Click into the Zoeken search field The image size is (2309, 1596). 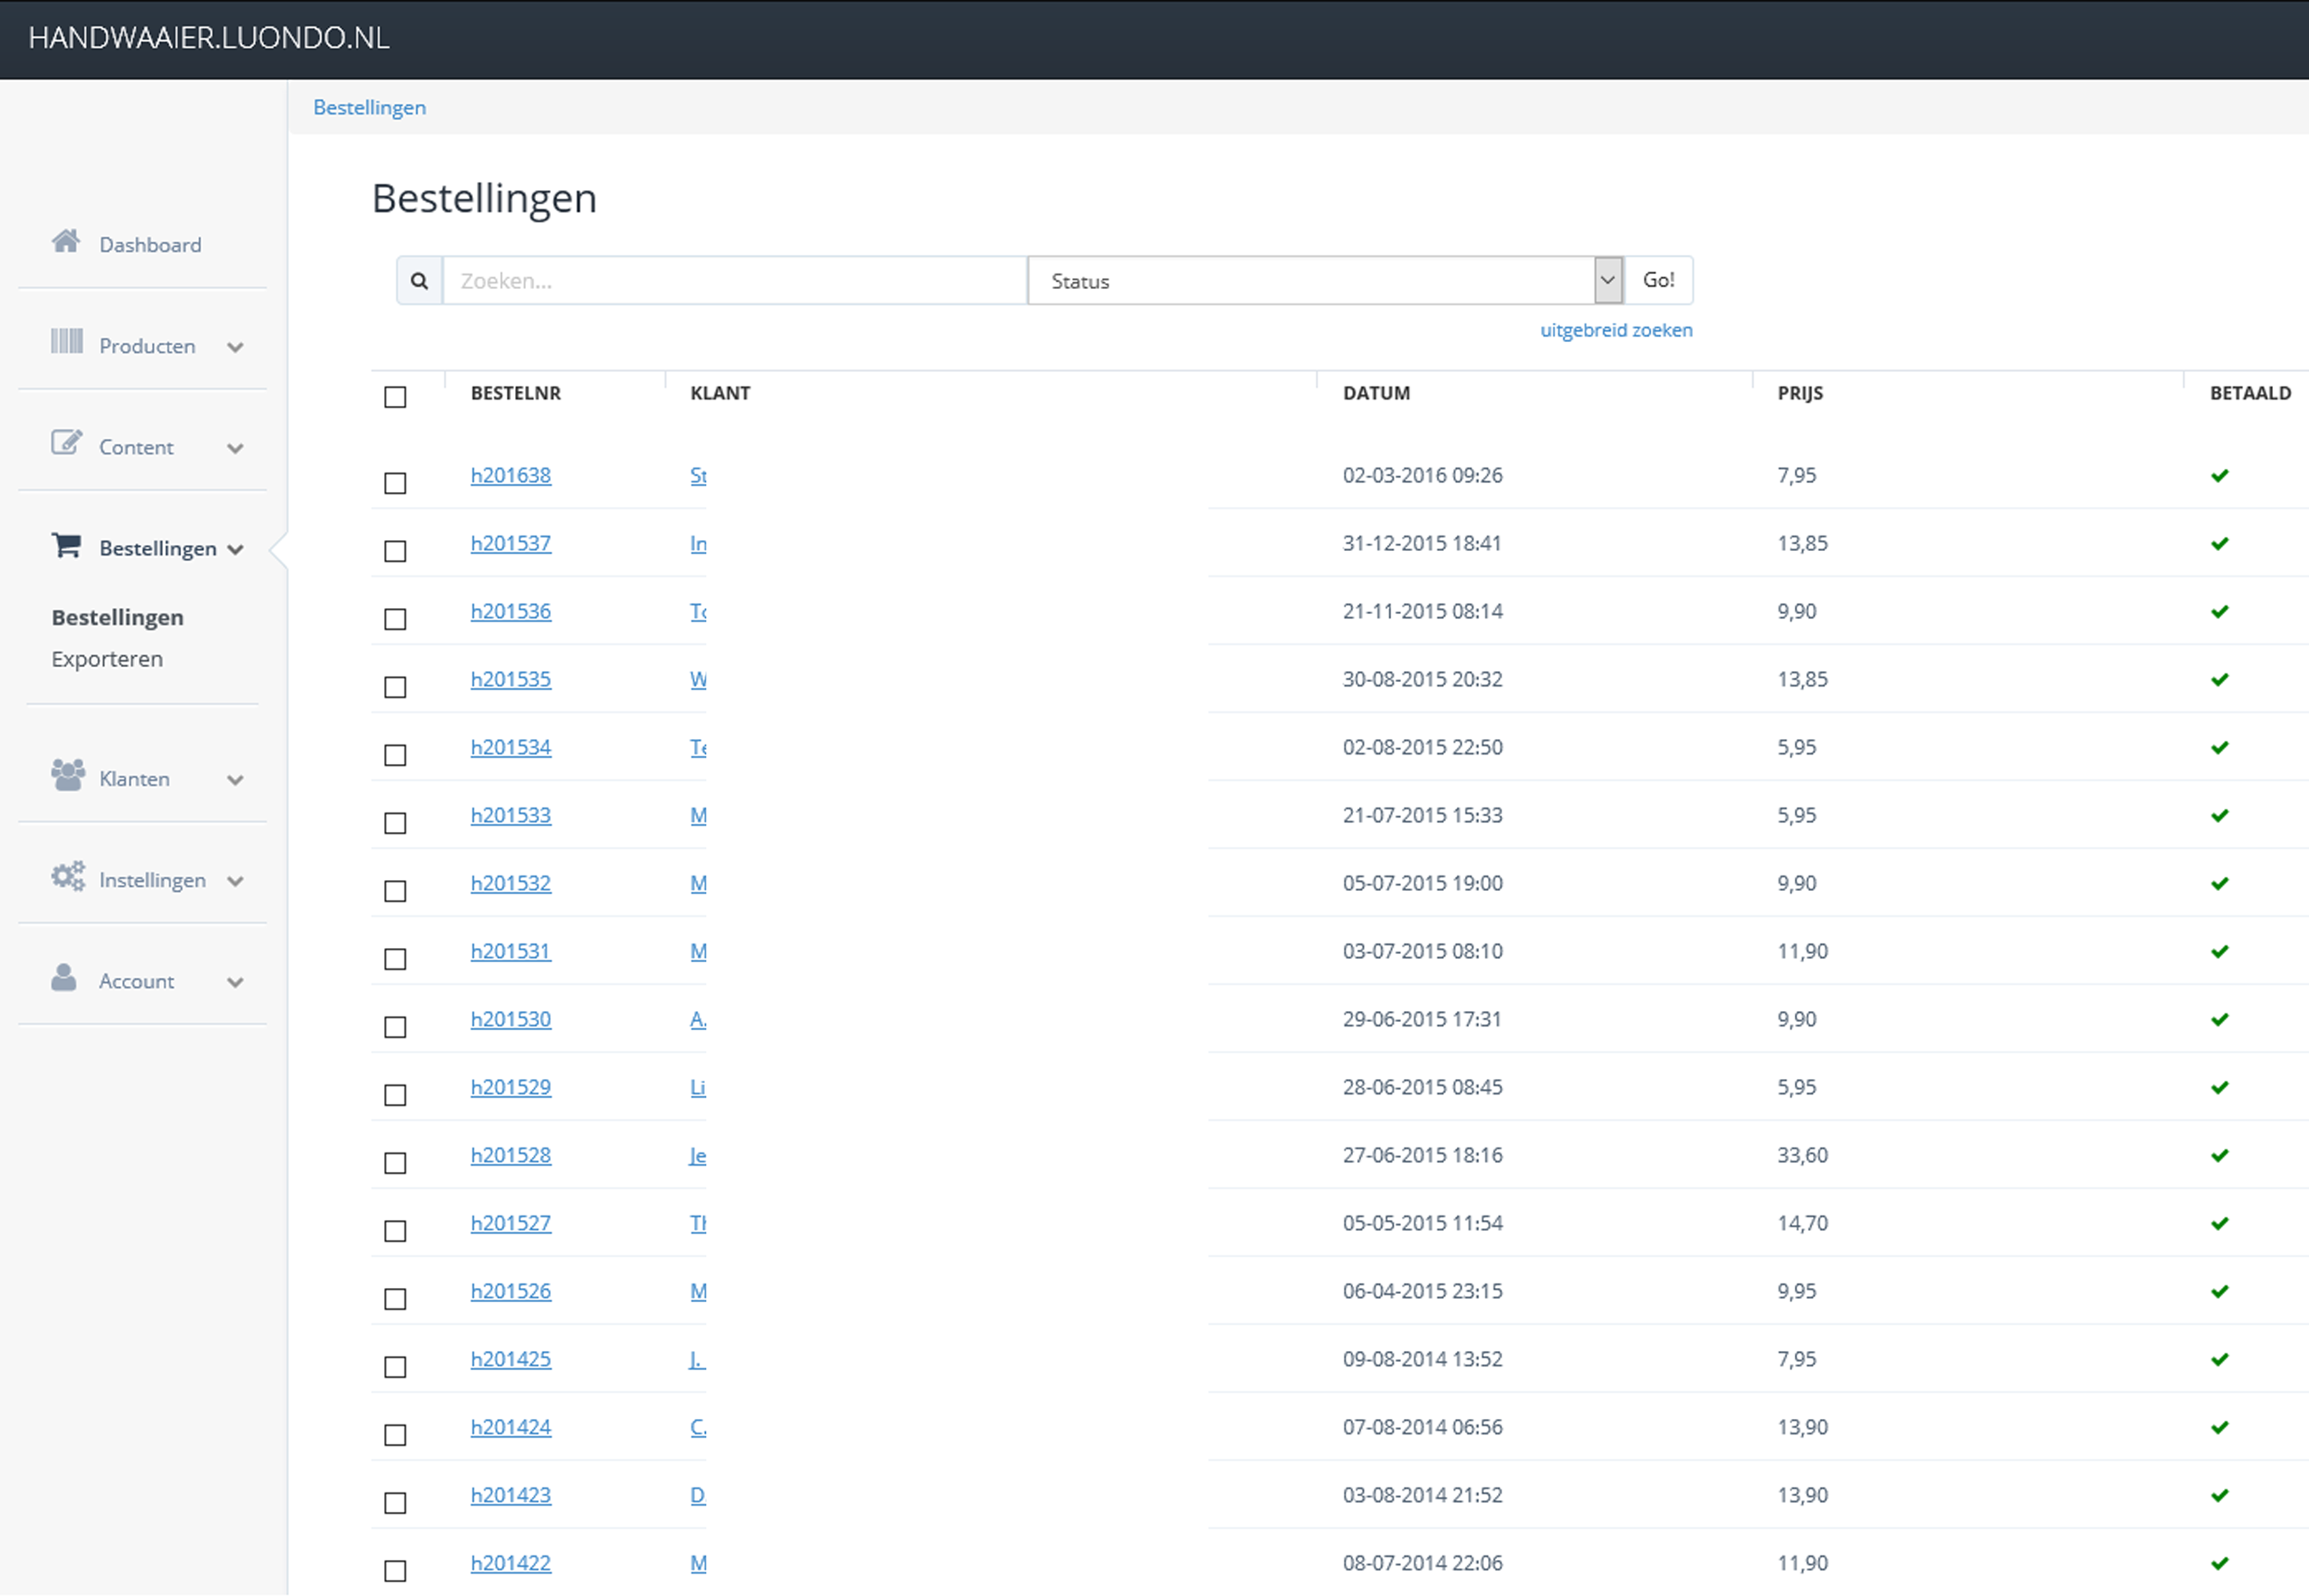pos(735,281)
